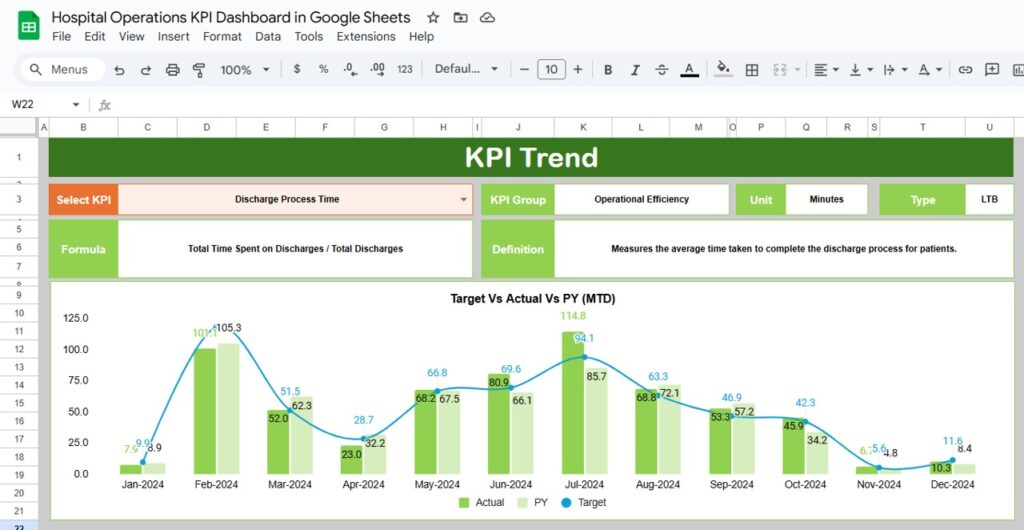Image resolution: width=1024 pixels, height=530 pixels.
Task: Toggle strikethrough formatting
Action: (662, 70)
